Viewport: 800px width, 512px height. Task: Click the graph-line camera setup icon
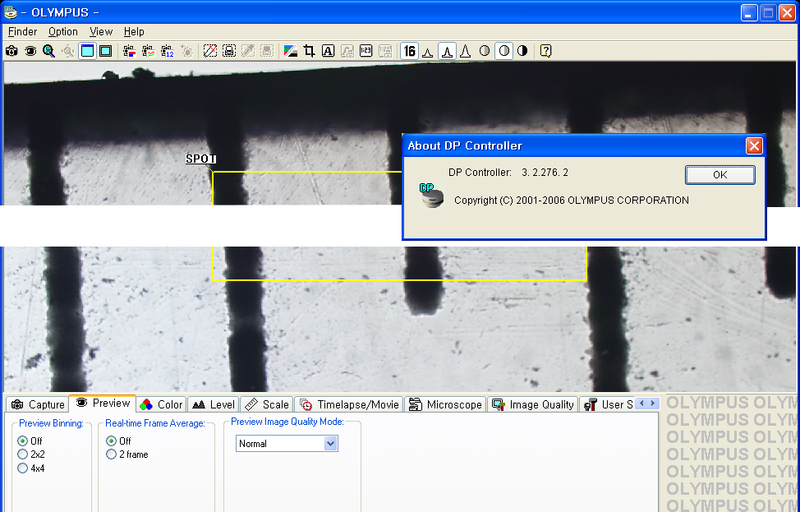(148, 51)
